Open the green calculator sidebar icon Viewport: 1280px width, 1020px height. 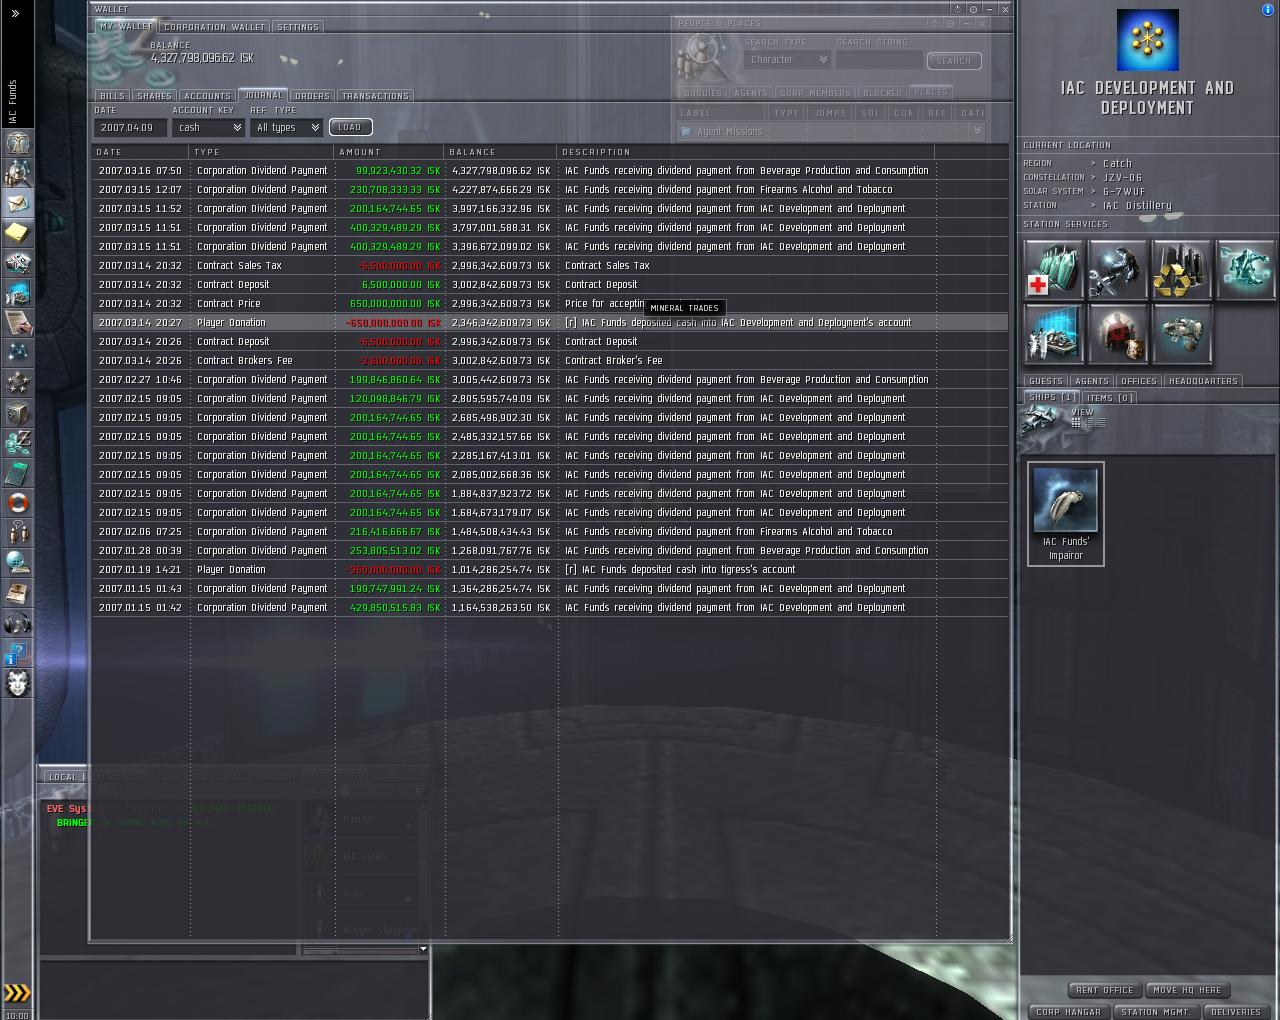18,473
